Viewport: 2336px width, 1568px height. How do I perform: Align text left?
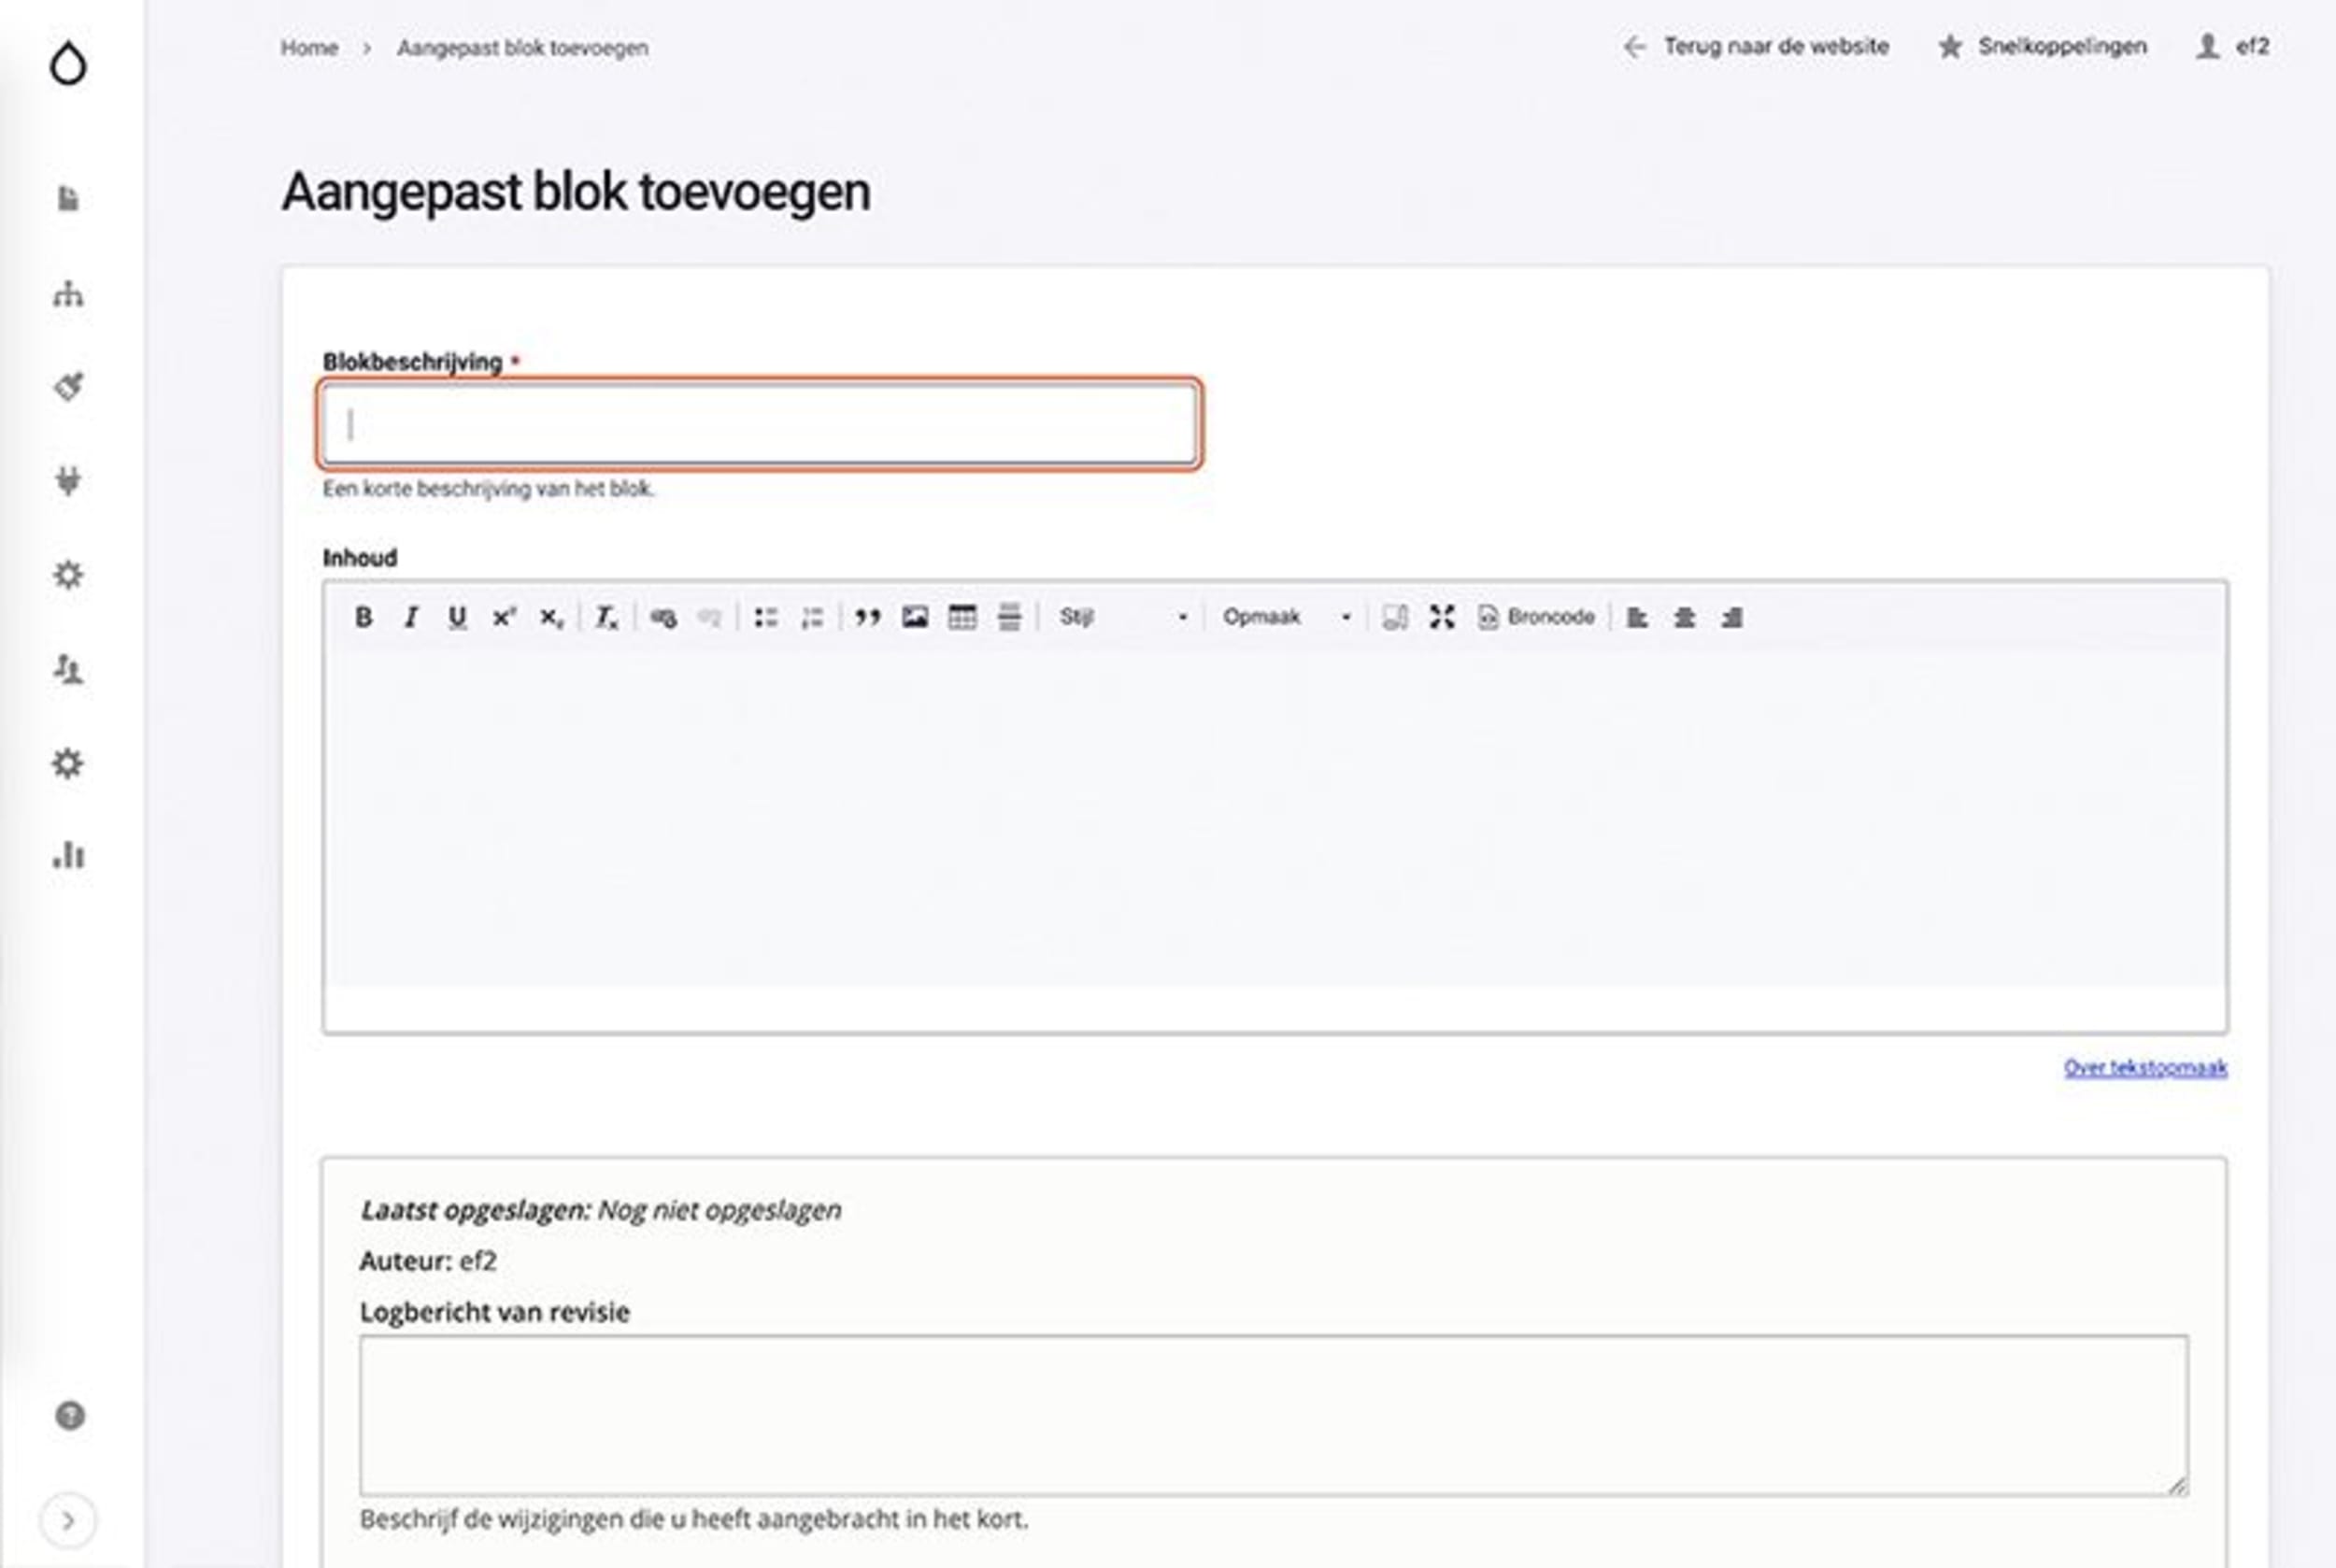[1637, 617]
